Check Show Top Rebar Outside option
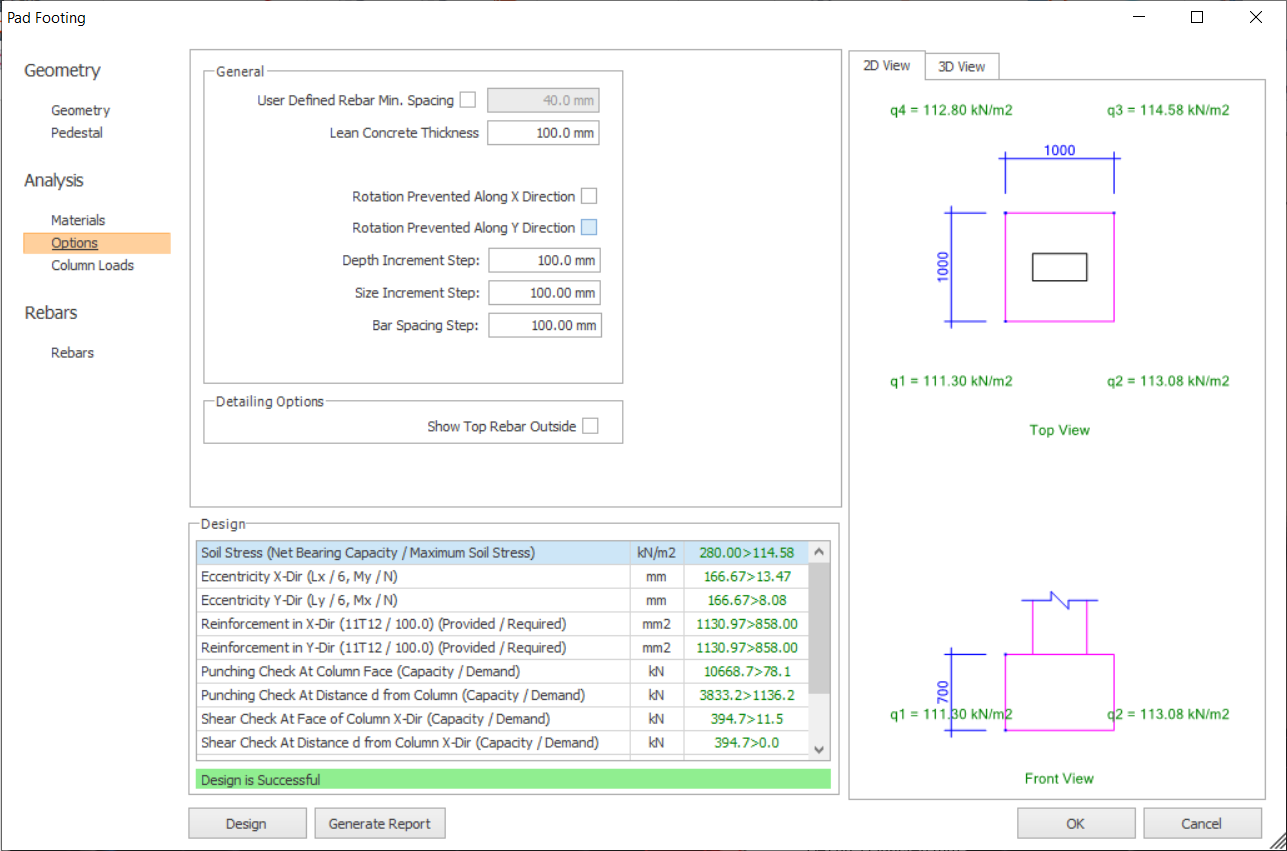 (x=591, y=426)
